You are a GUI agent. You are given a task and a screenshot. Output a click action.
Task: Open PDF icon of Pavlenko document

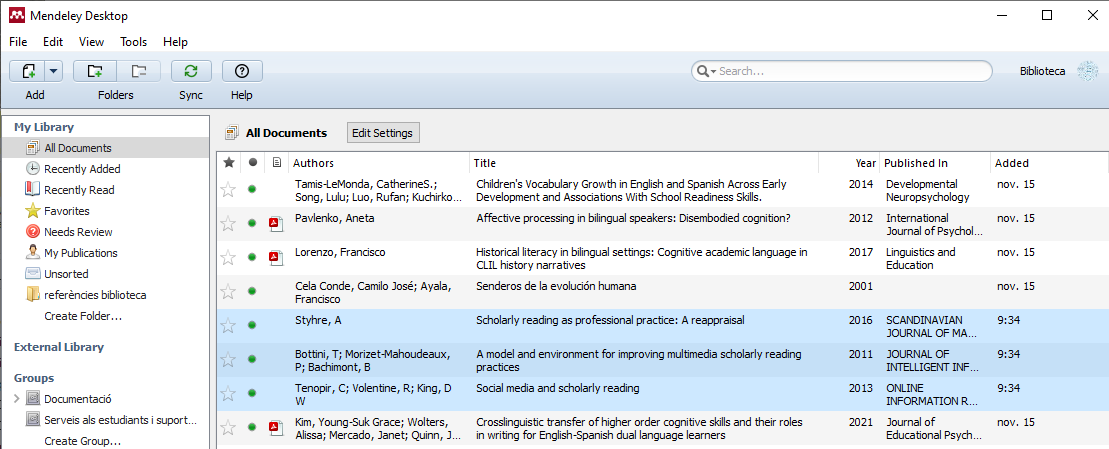coord(276,223)
